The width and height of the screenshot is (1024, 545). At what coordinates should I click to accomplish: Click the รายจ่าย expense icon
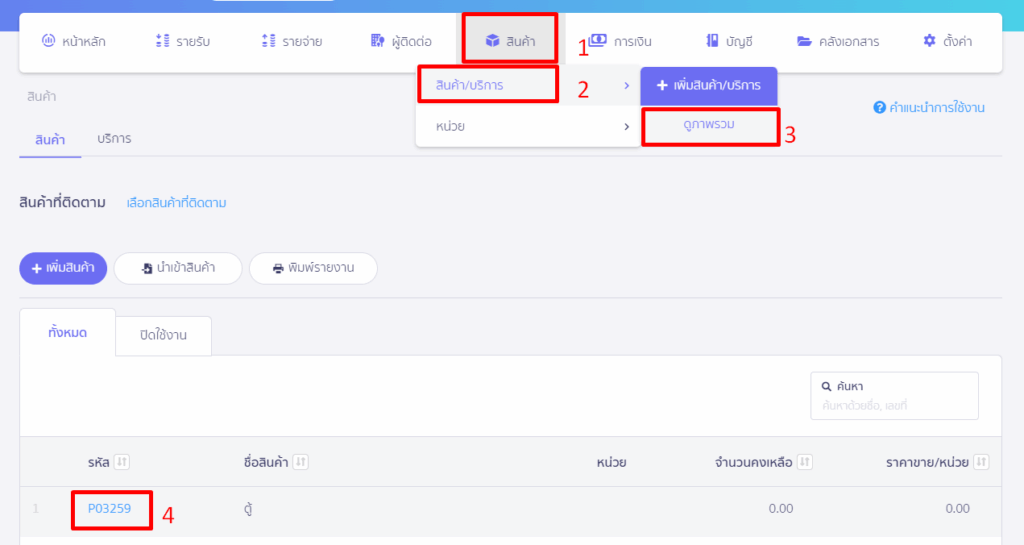point(268,40)
